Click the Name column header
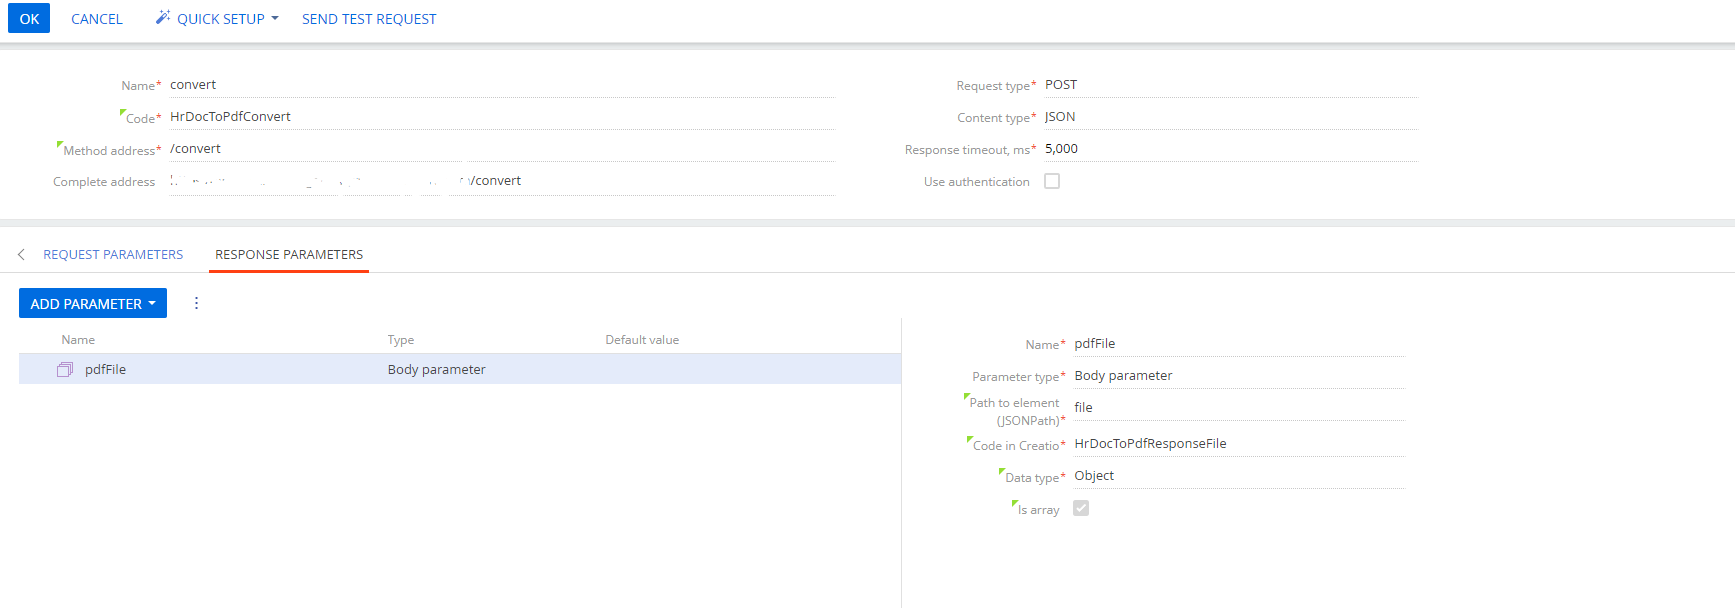This screenshot has width=1735, height=608. click(78, 340)
